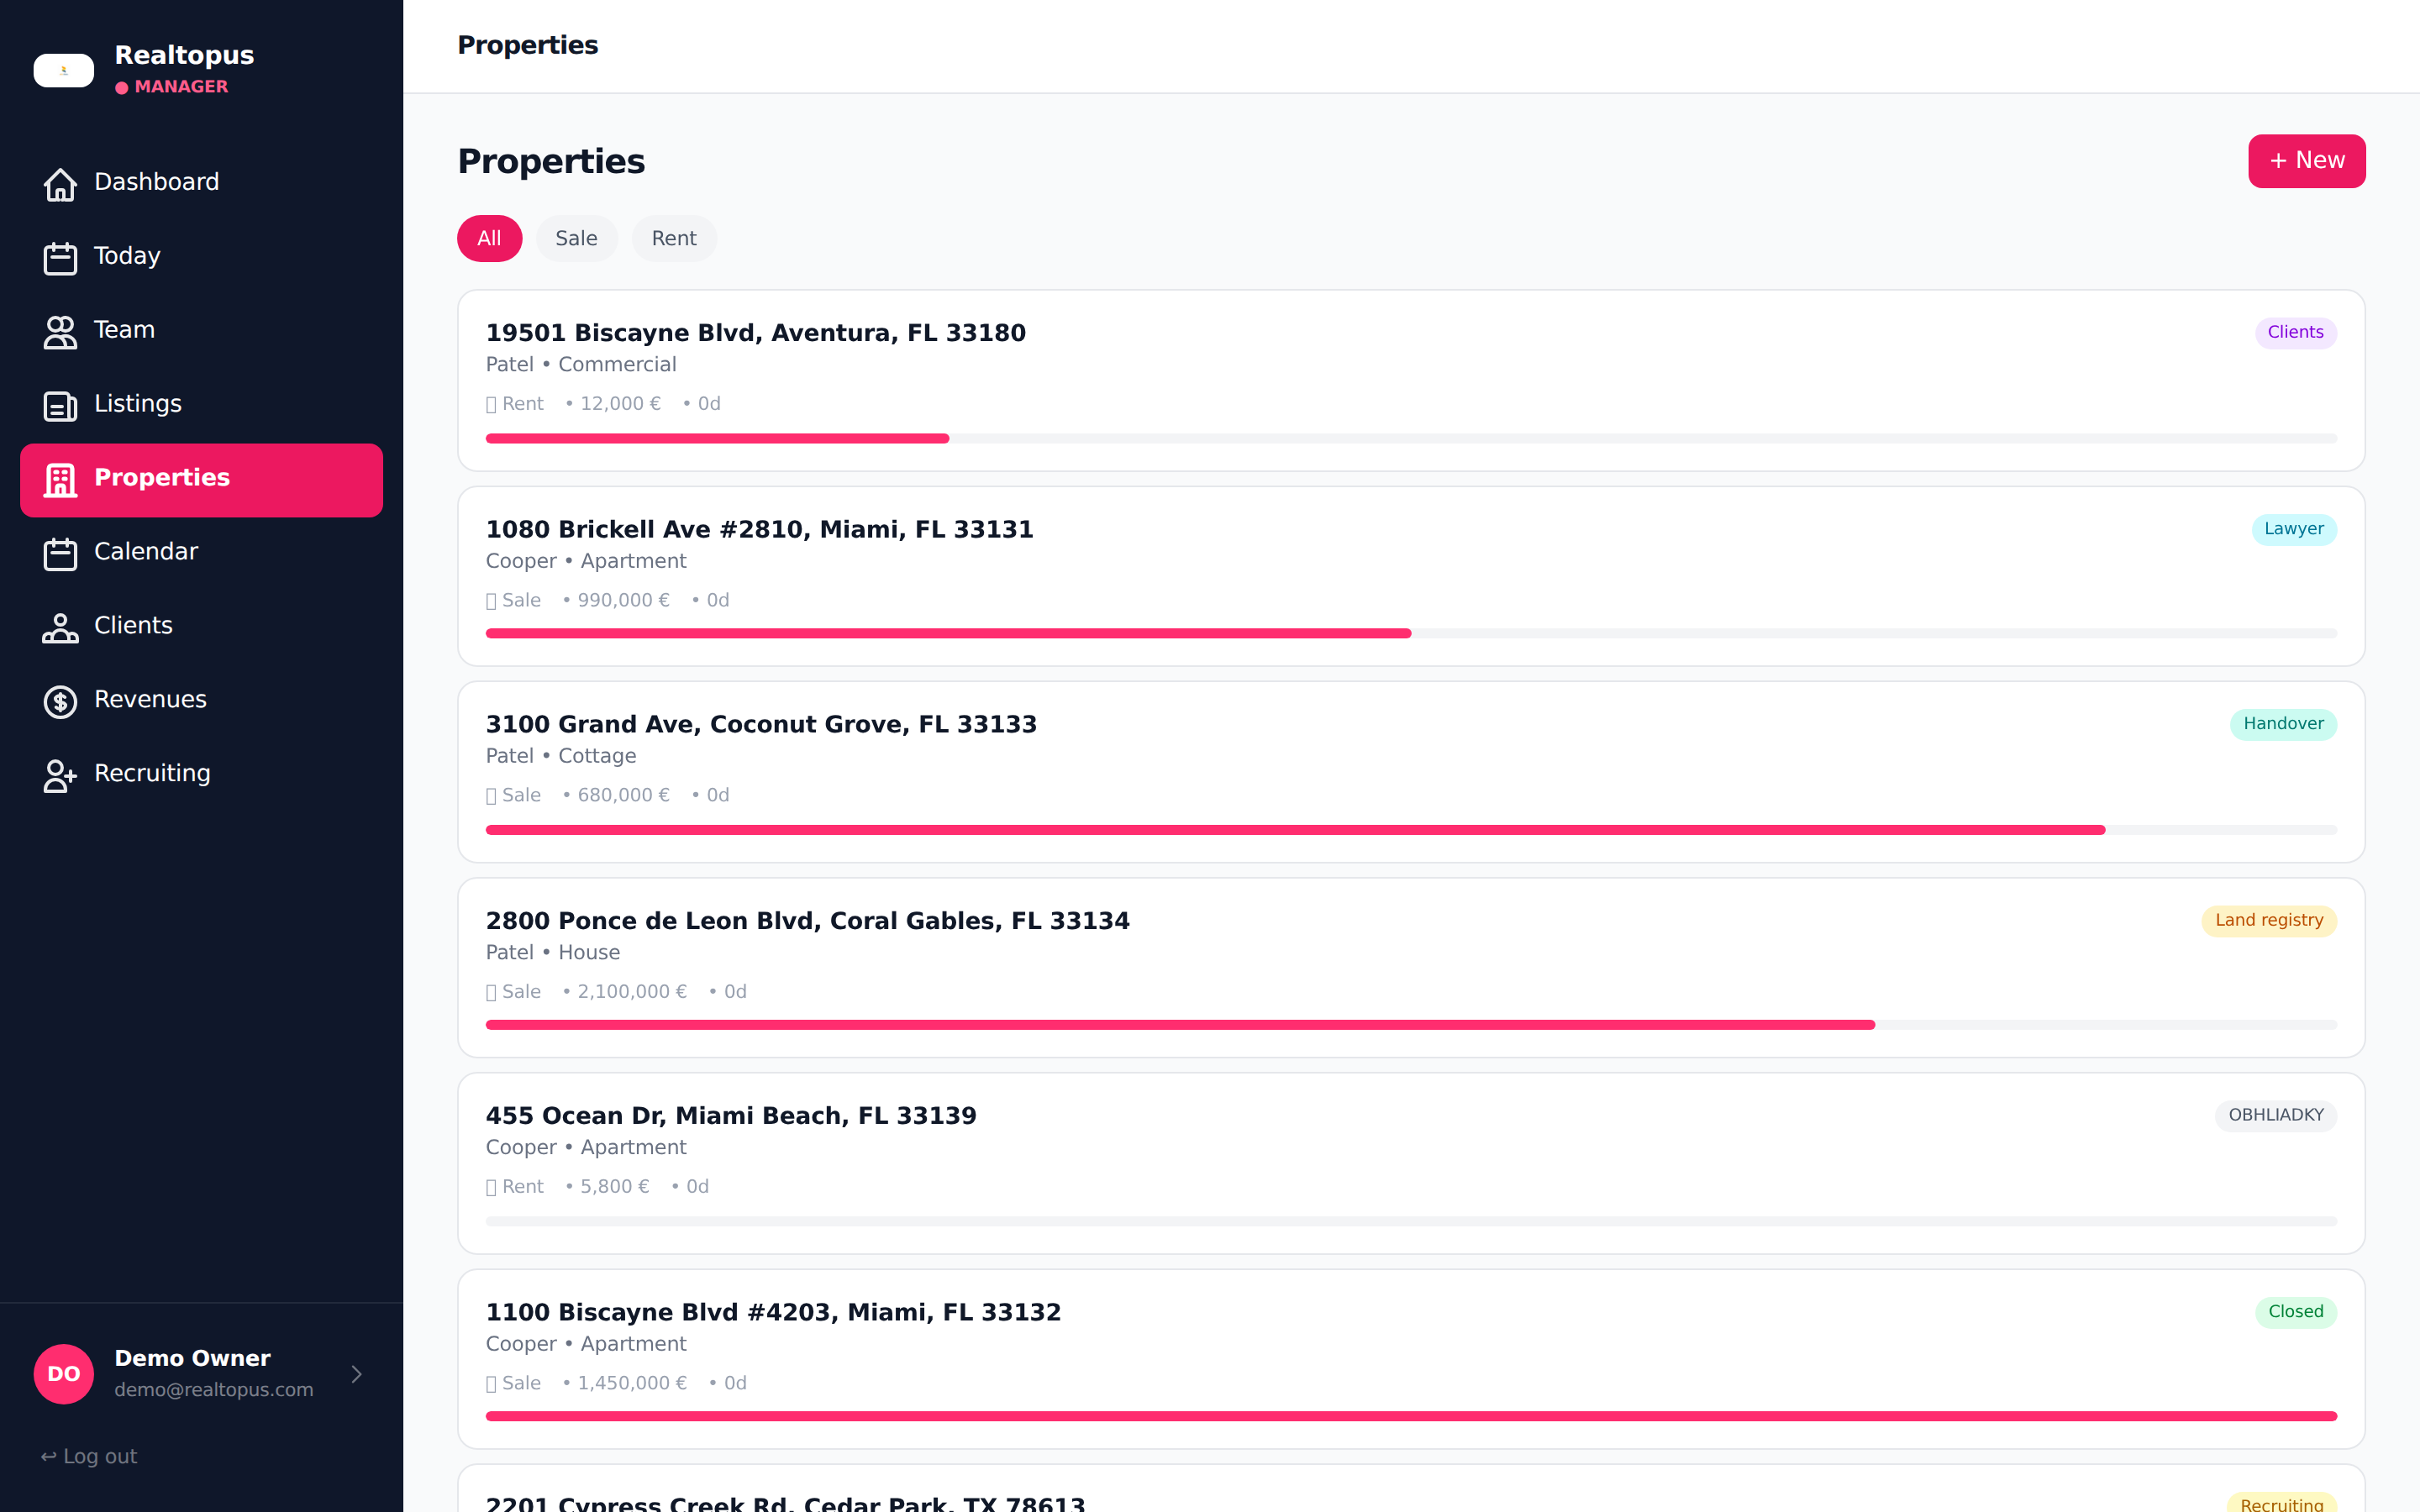Click the Sale icon on 2800 Ponce de Leon card
2420x1512 pixels.
pyautogui.click(x=491, y=992)
